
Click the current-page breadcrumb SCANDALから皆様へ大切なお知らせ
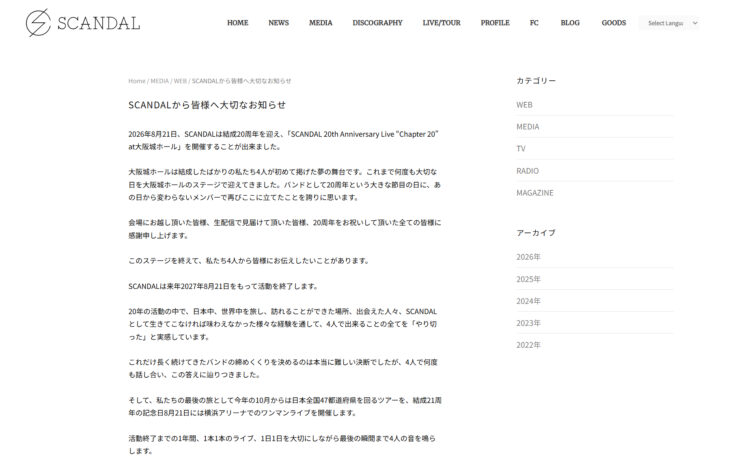[x=241, y=81]
